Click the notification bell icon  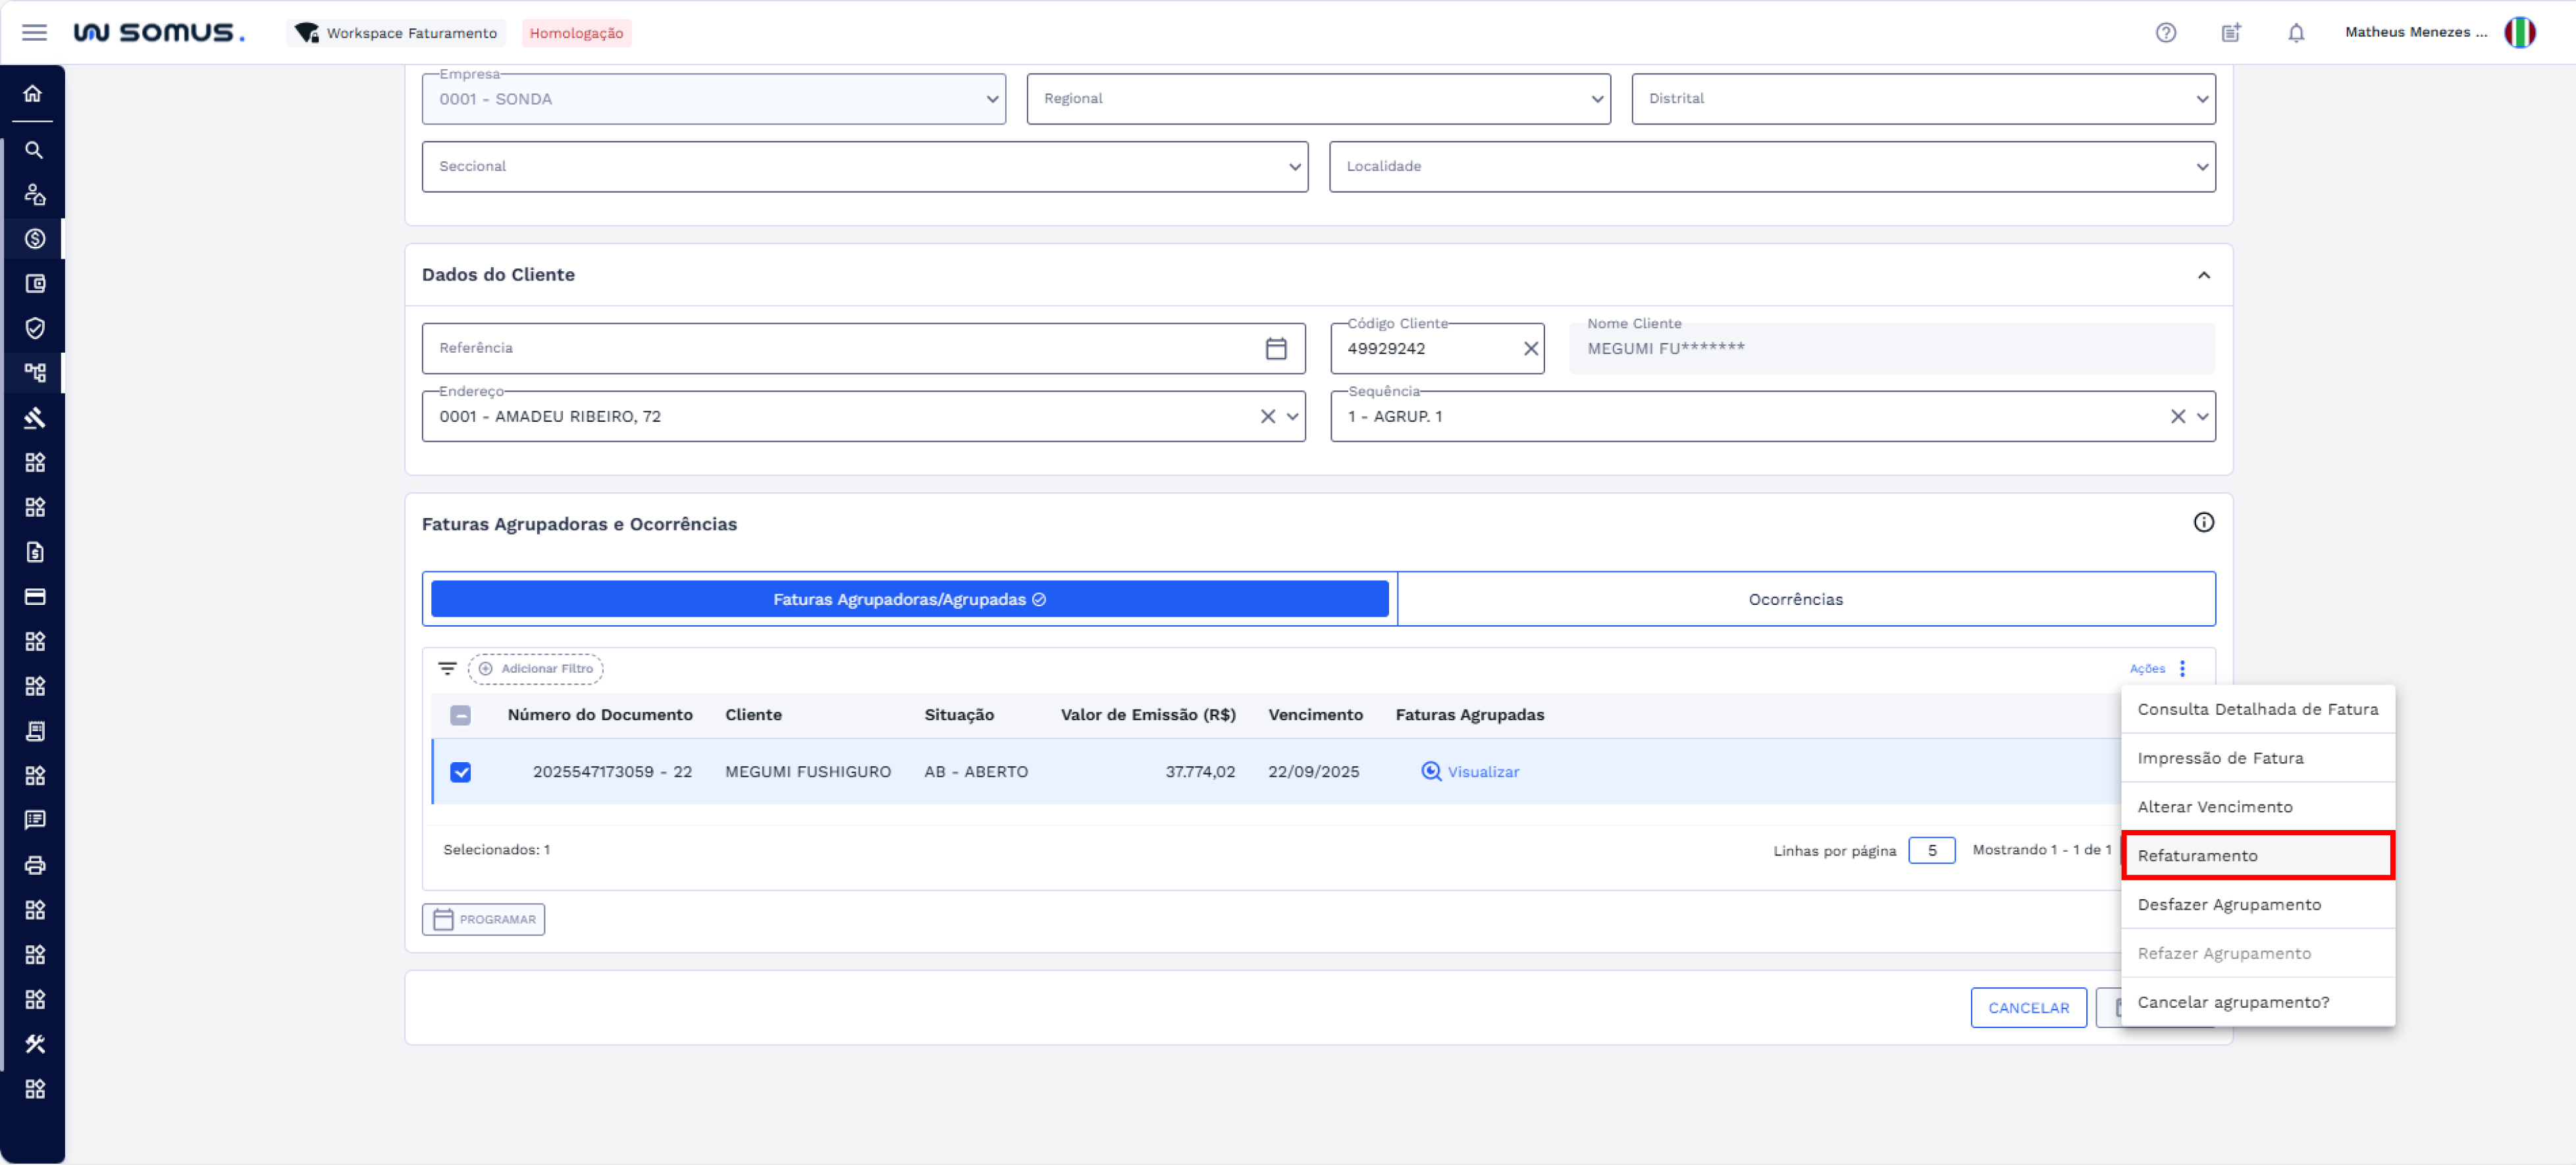pyautogui.click(x=2295, y=33)
